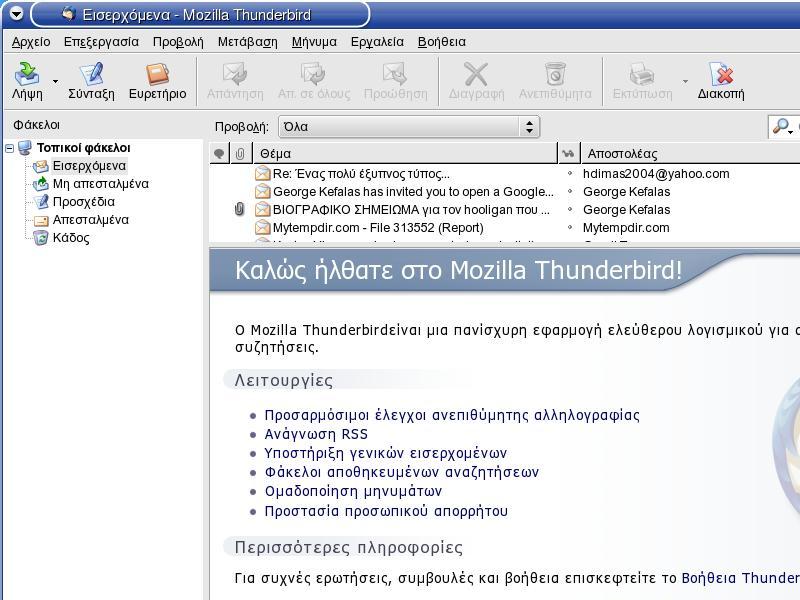Open the Εργαλεία menu
800x600 pixels.
(x=377, y=42)
